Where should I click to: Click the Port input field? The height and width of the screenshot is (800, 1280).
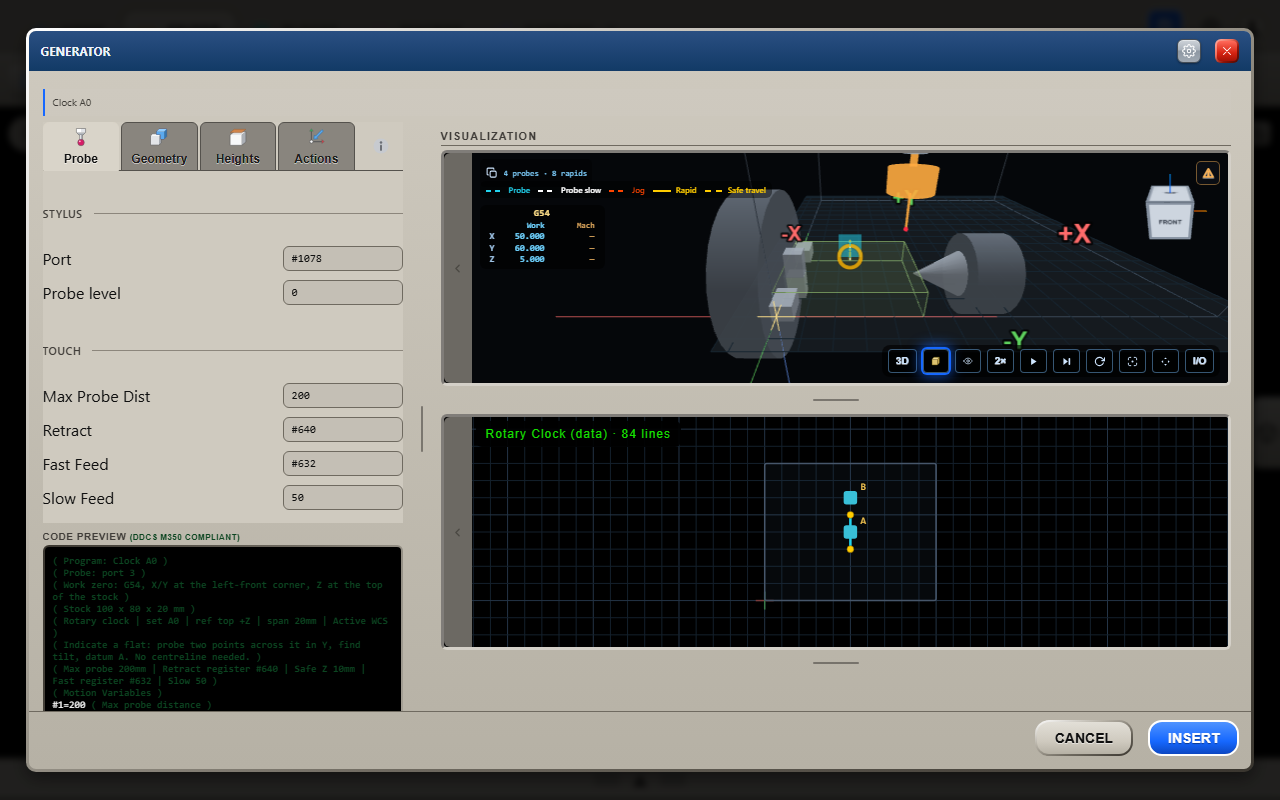tap(343, 259)
